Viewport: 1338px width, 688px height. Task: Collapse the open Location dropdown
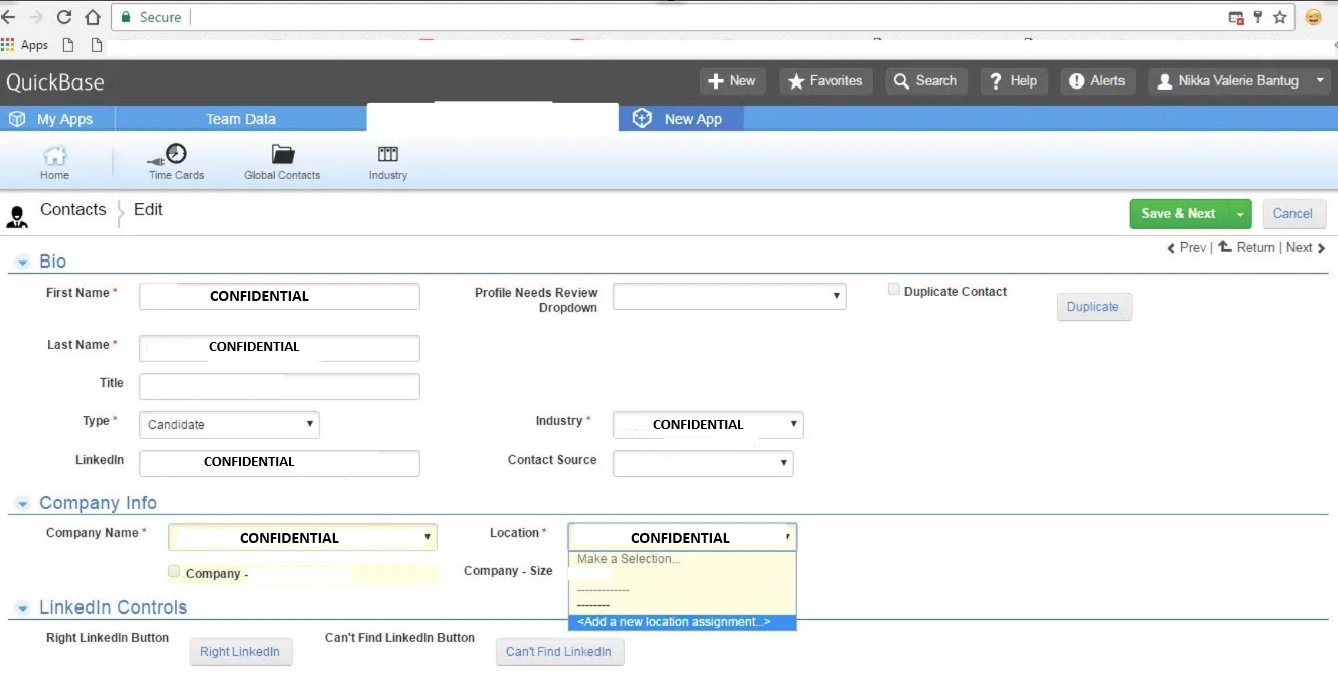[x=682, y=537]
